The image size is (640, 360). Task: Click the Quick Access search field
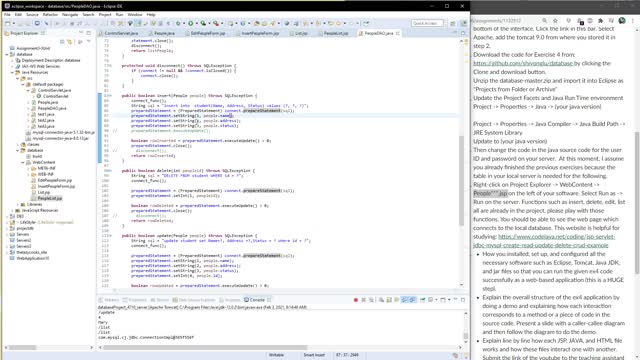point(427,24)
